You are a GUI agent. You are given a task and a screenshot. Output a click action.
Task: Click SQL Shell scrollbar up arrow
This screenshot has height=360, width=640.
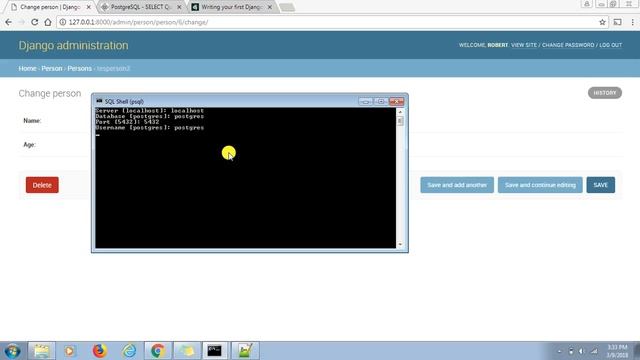[400, 112]
